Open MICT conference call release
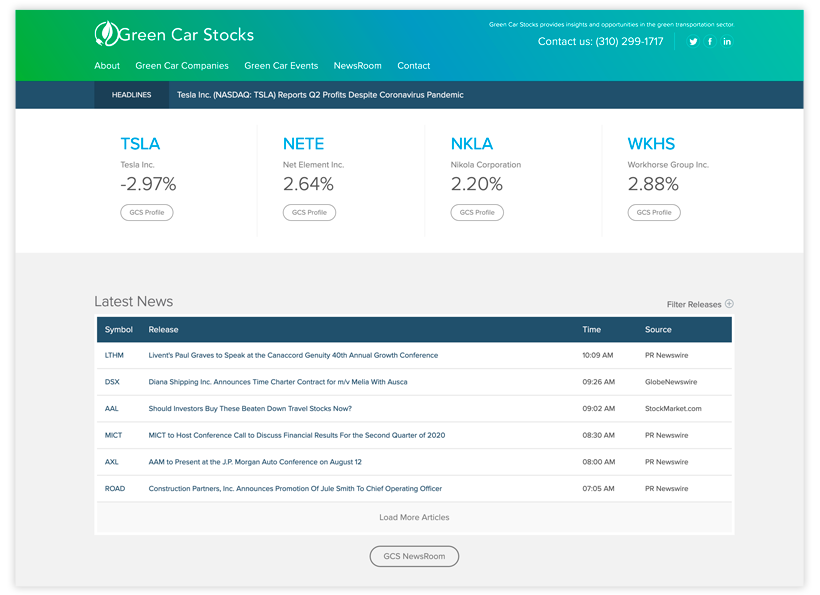This screenshot has height=595, width=820. [x=297, y=435]
